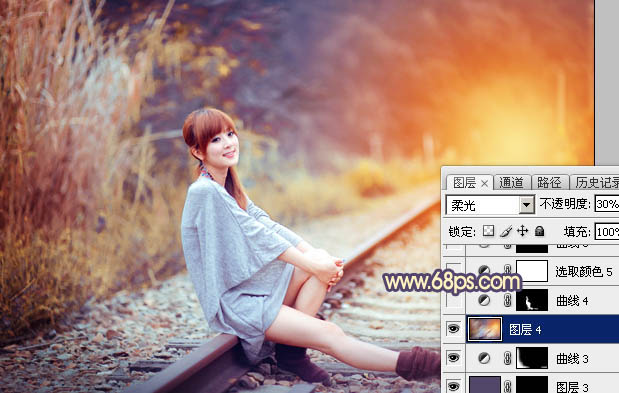
Task: Click the 填充 label
Action: pos(577,232)
